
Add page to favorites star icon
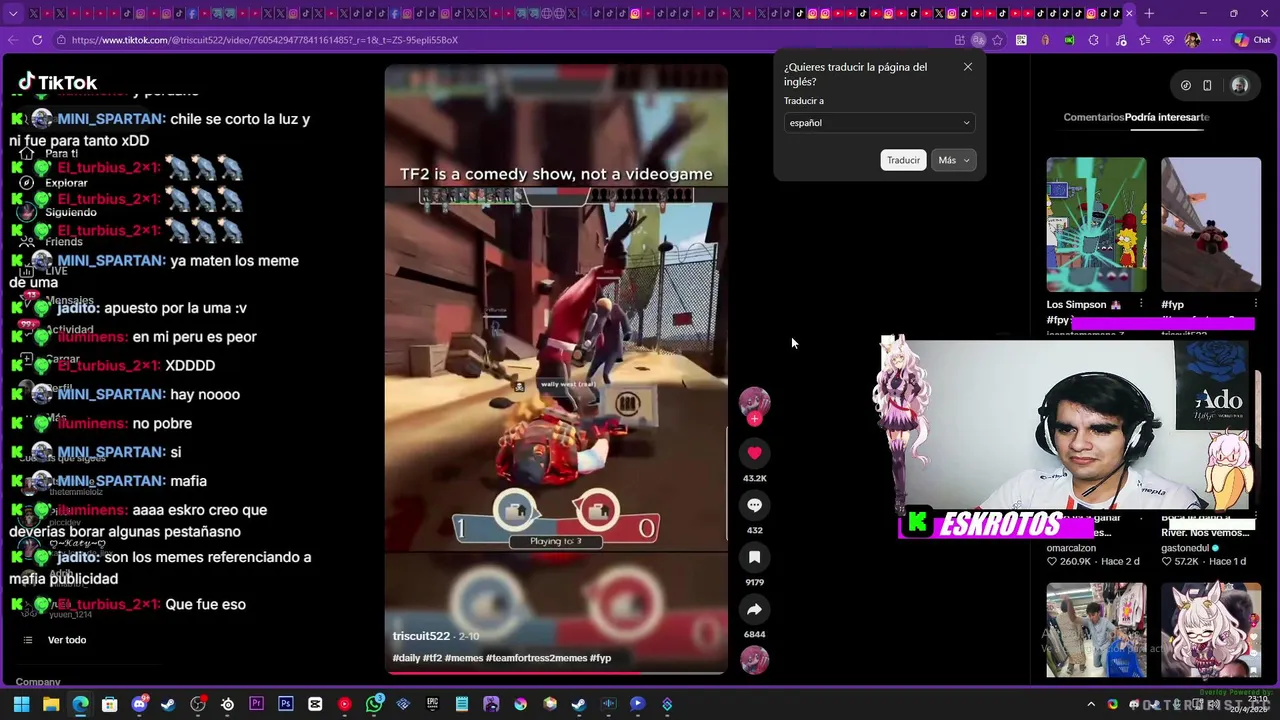tap(997, 40)
